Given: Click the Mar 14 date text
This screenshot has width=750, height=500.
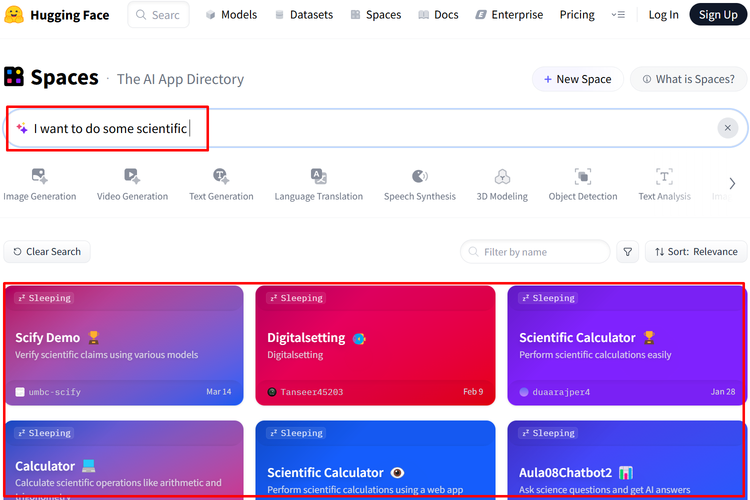Looking at the screenshot, I should click(219, 392).
